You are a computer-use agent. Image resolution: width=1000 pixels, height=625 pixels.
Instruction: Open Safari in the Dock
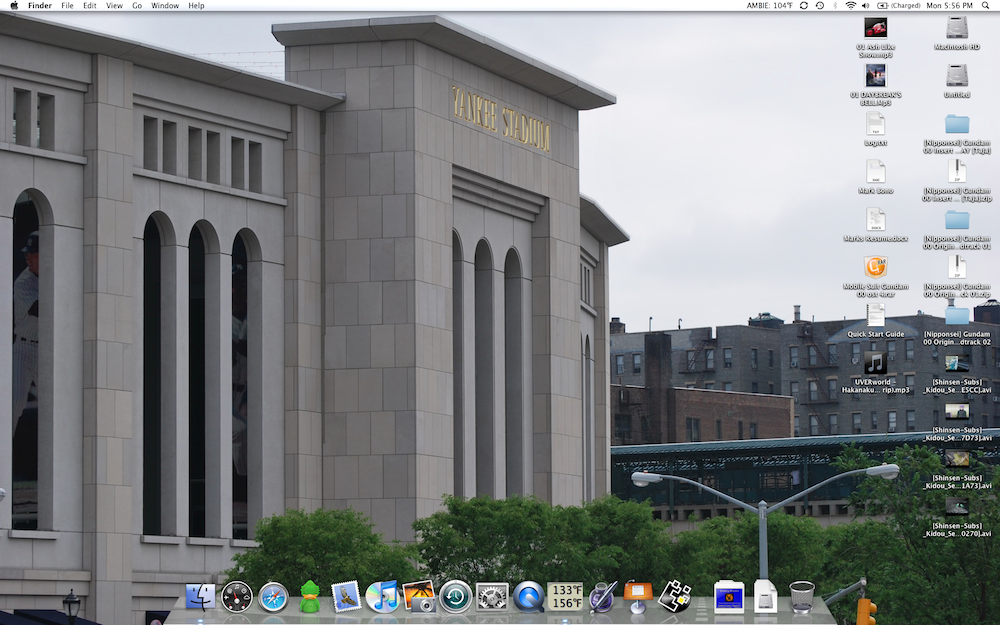[x=273, y=598]
